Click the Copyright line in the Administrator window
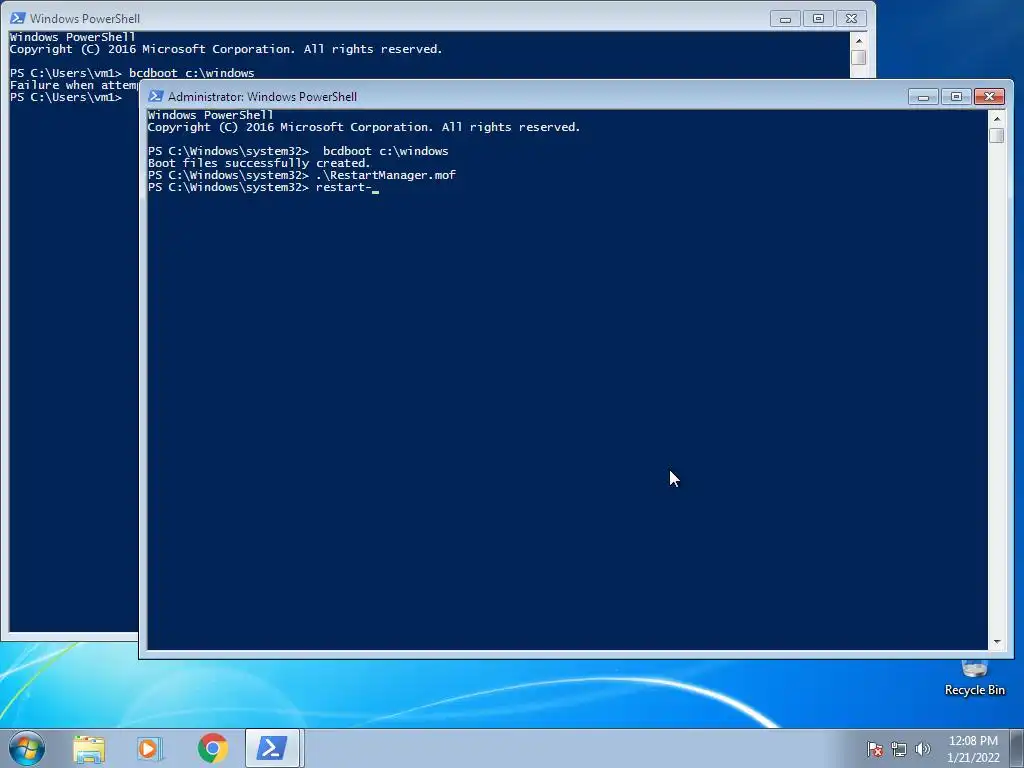 point(364,127)
